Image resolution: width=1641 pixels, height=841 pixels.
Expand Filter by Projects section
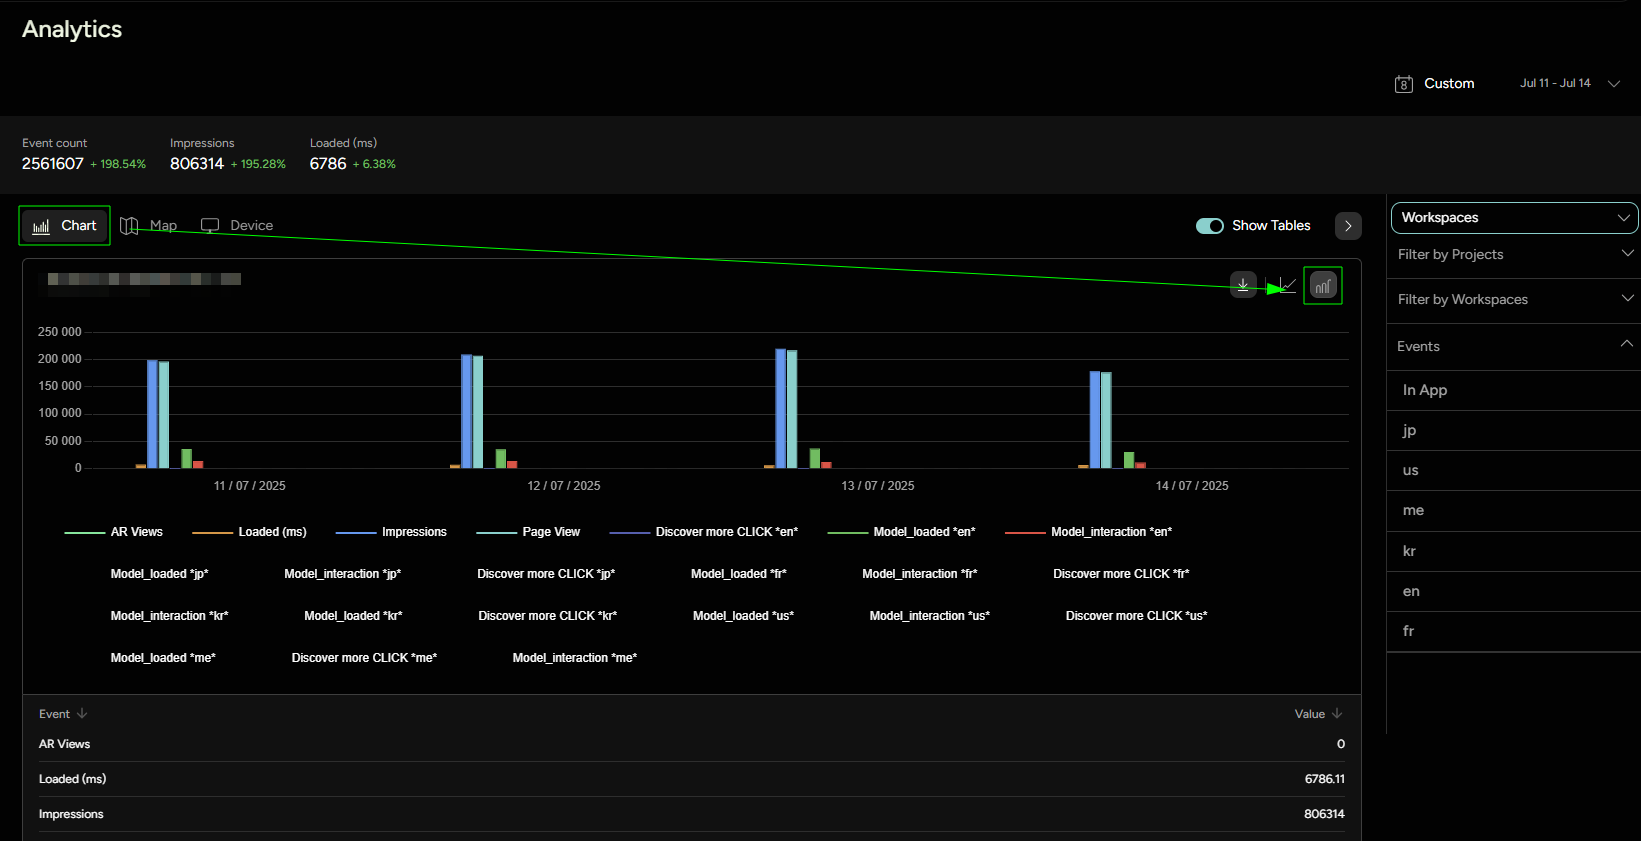(x=1514, y=255)
